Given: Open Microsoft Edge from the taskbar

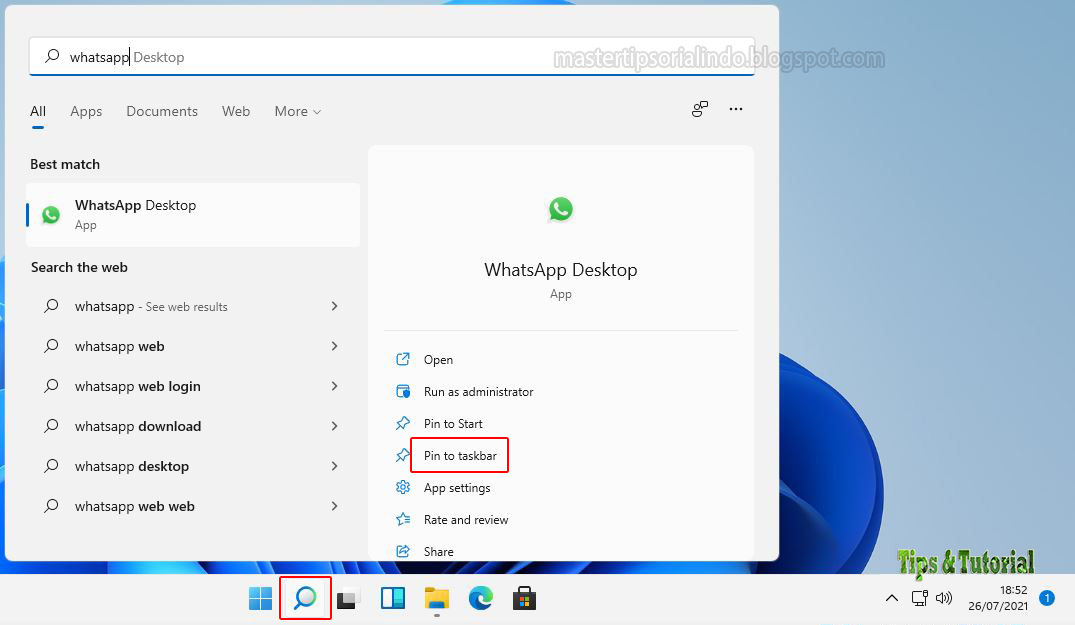Looking at the screenshot, I should coord(481,597).
